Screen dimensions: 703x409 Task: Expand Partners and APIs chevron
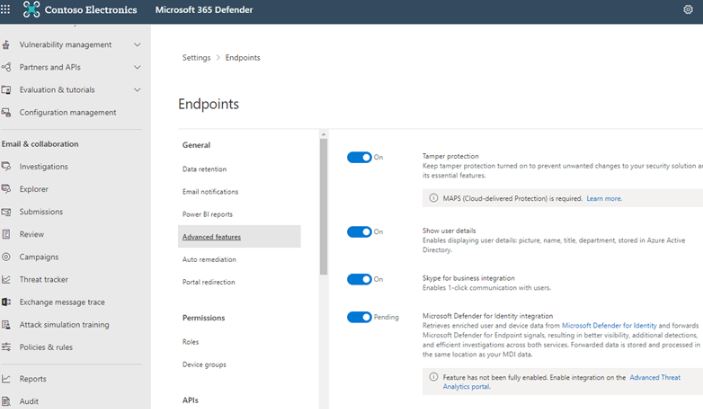coord(137,67)
